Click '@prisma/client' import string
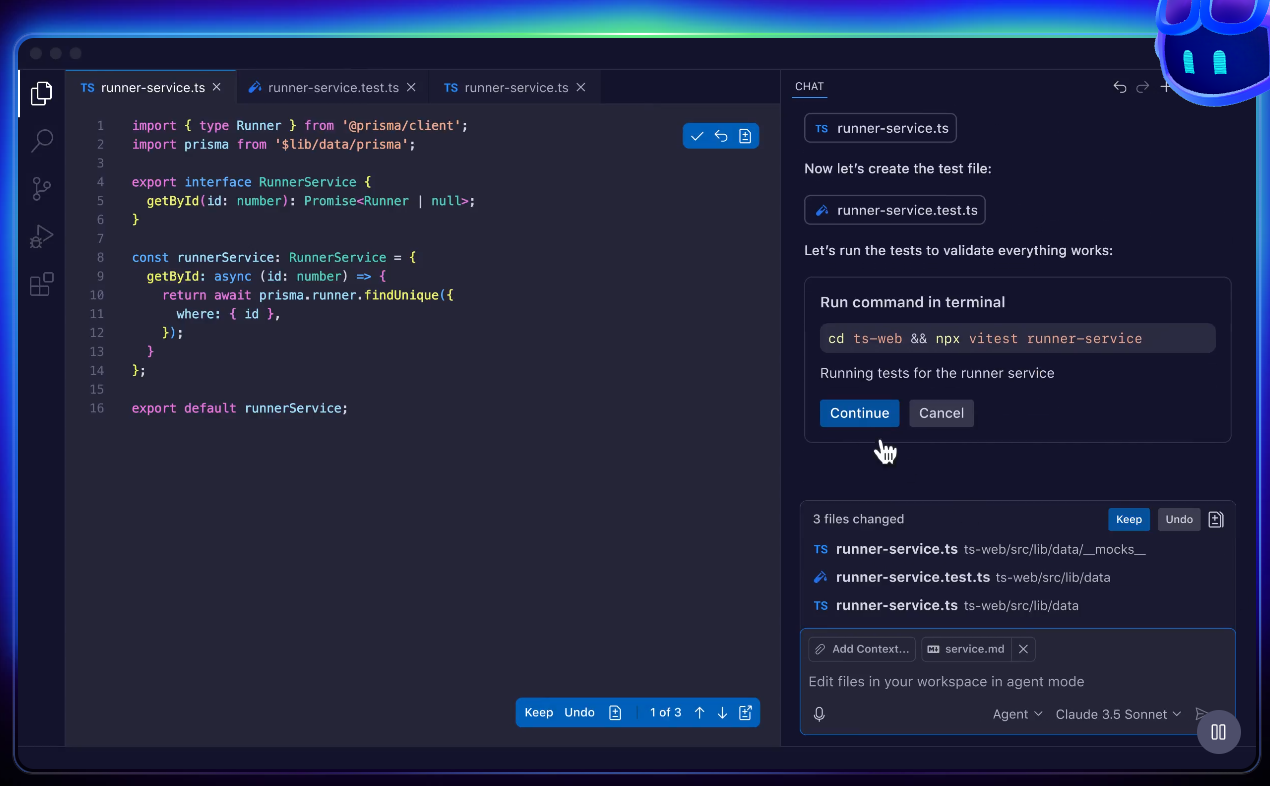Screen dimensions: 1270x786 (402, 126)
